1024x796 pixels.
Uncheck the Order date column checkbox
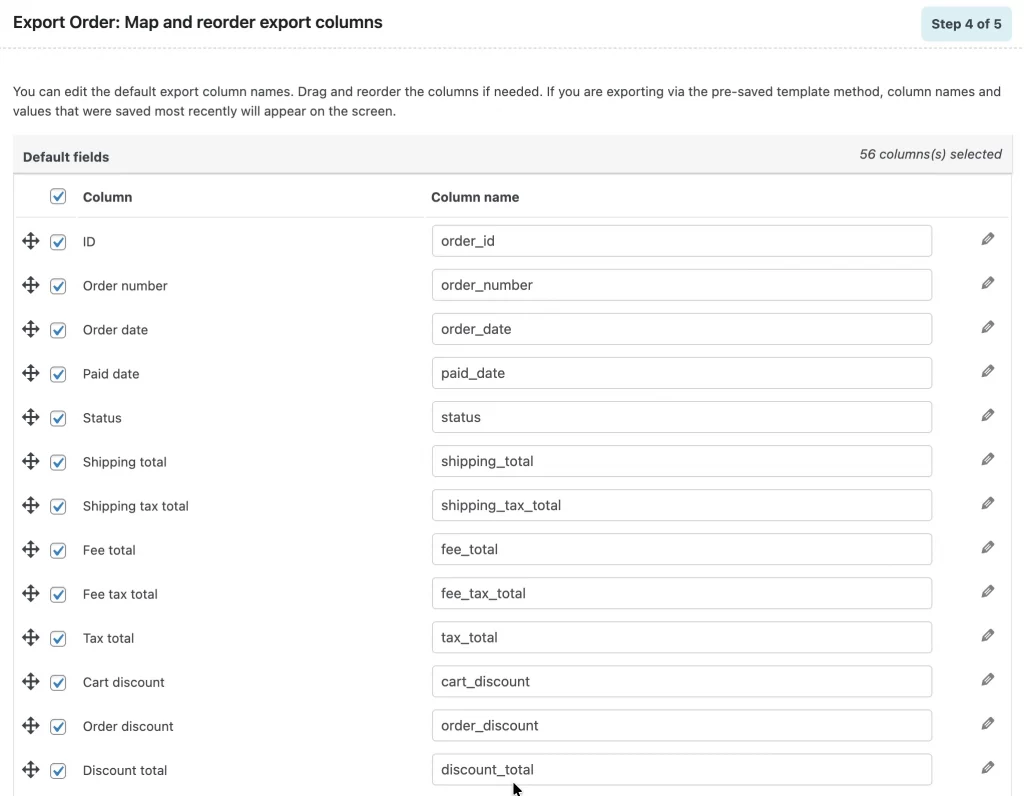click(58, 330)
